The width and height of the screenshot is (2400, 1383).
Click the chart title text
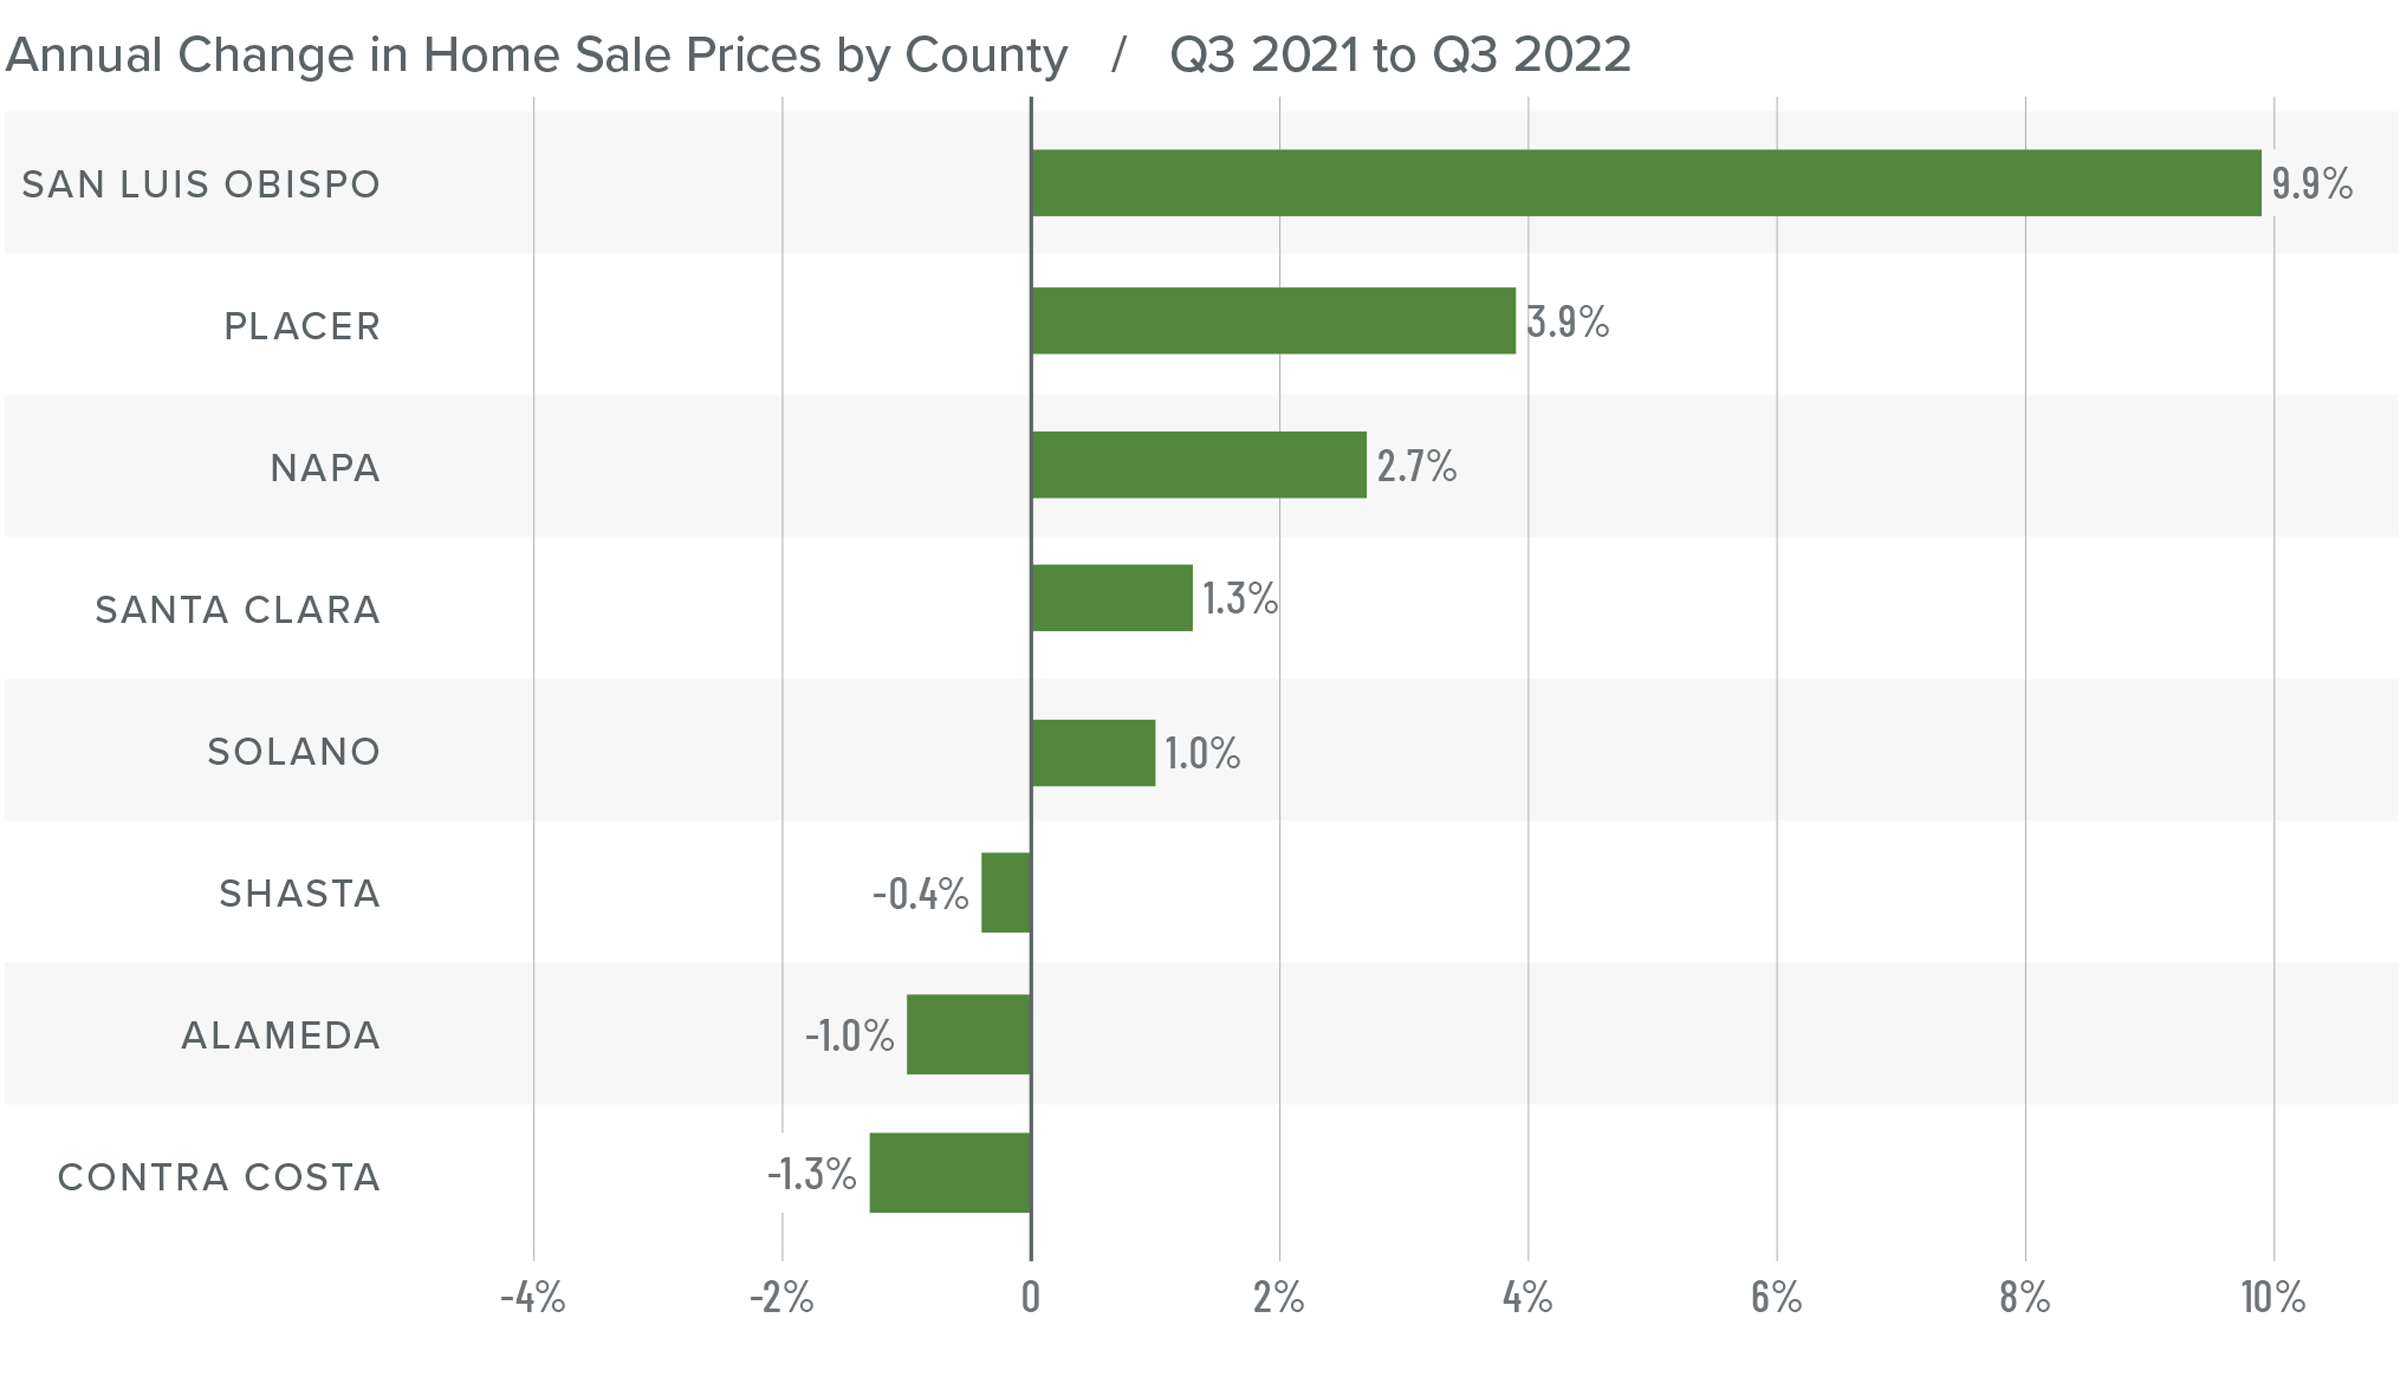536,55
